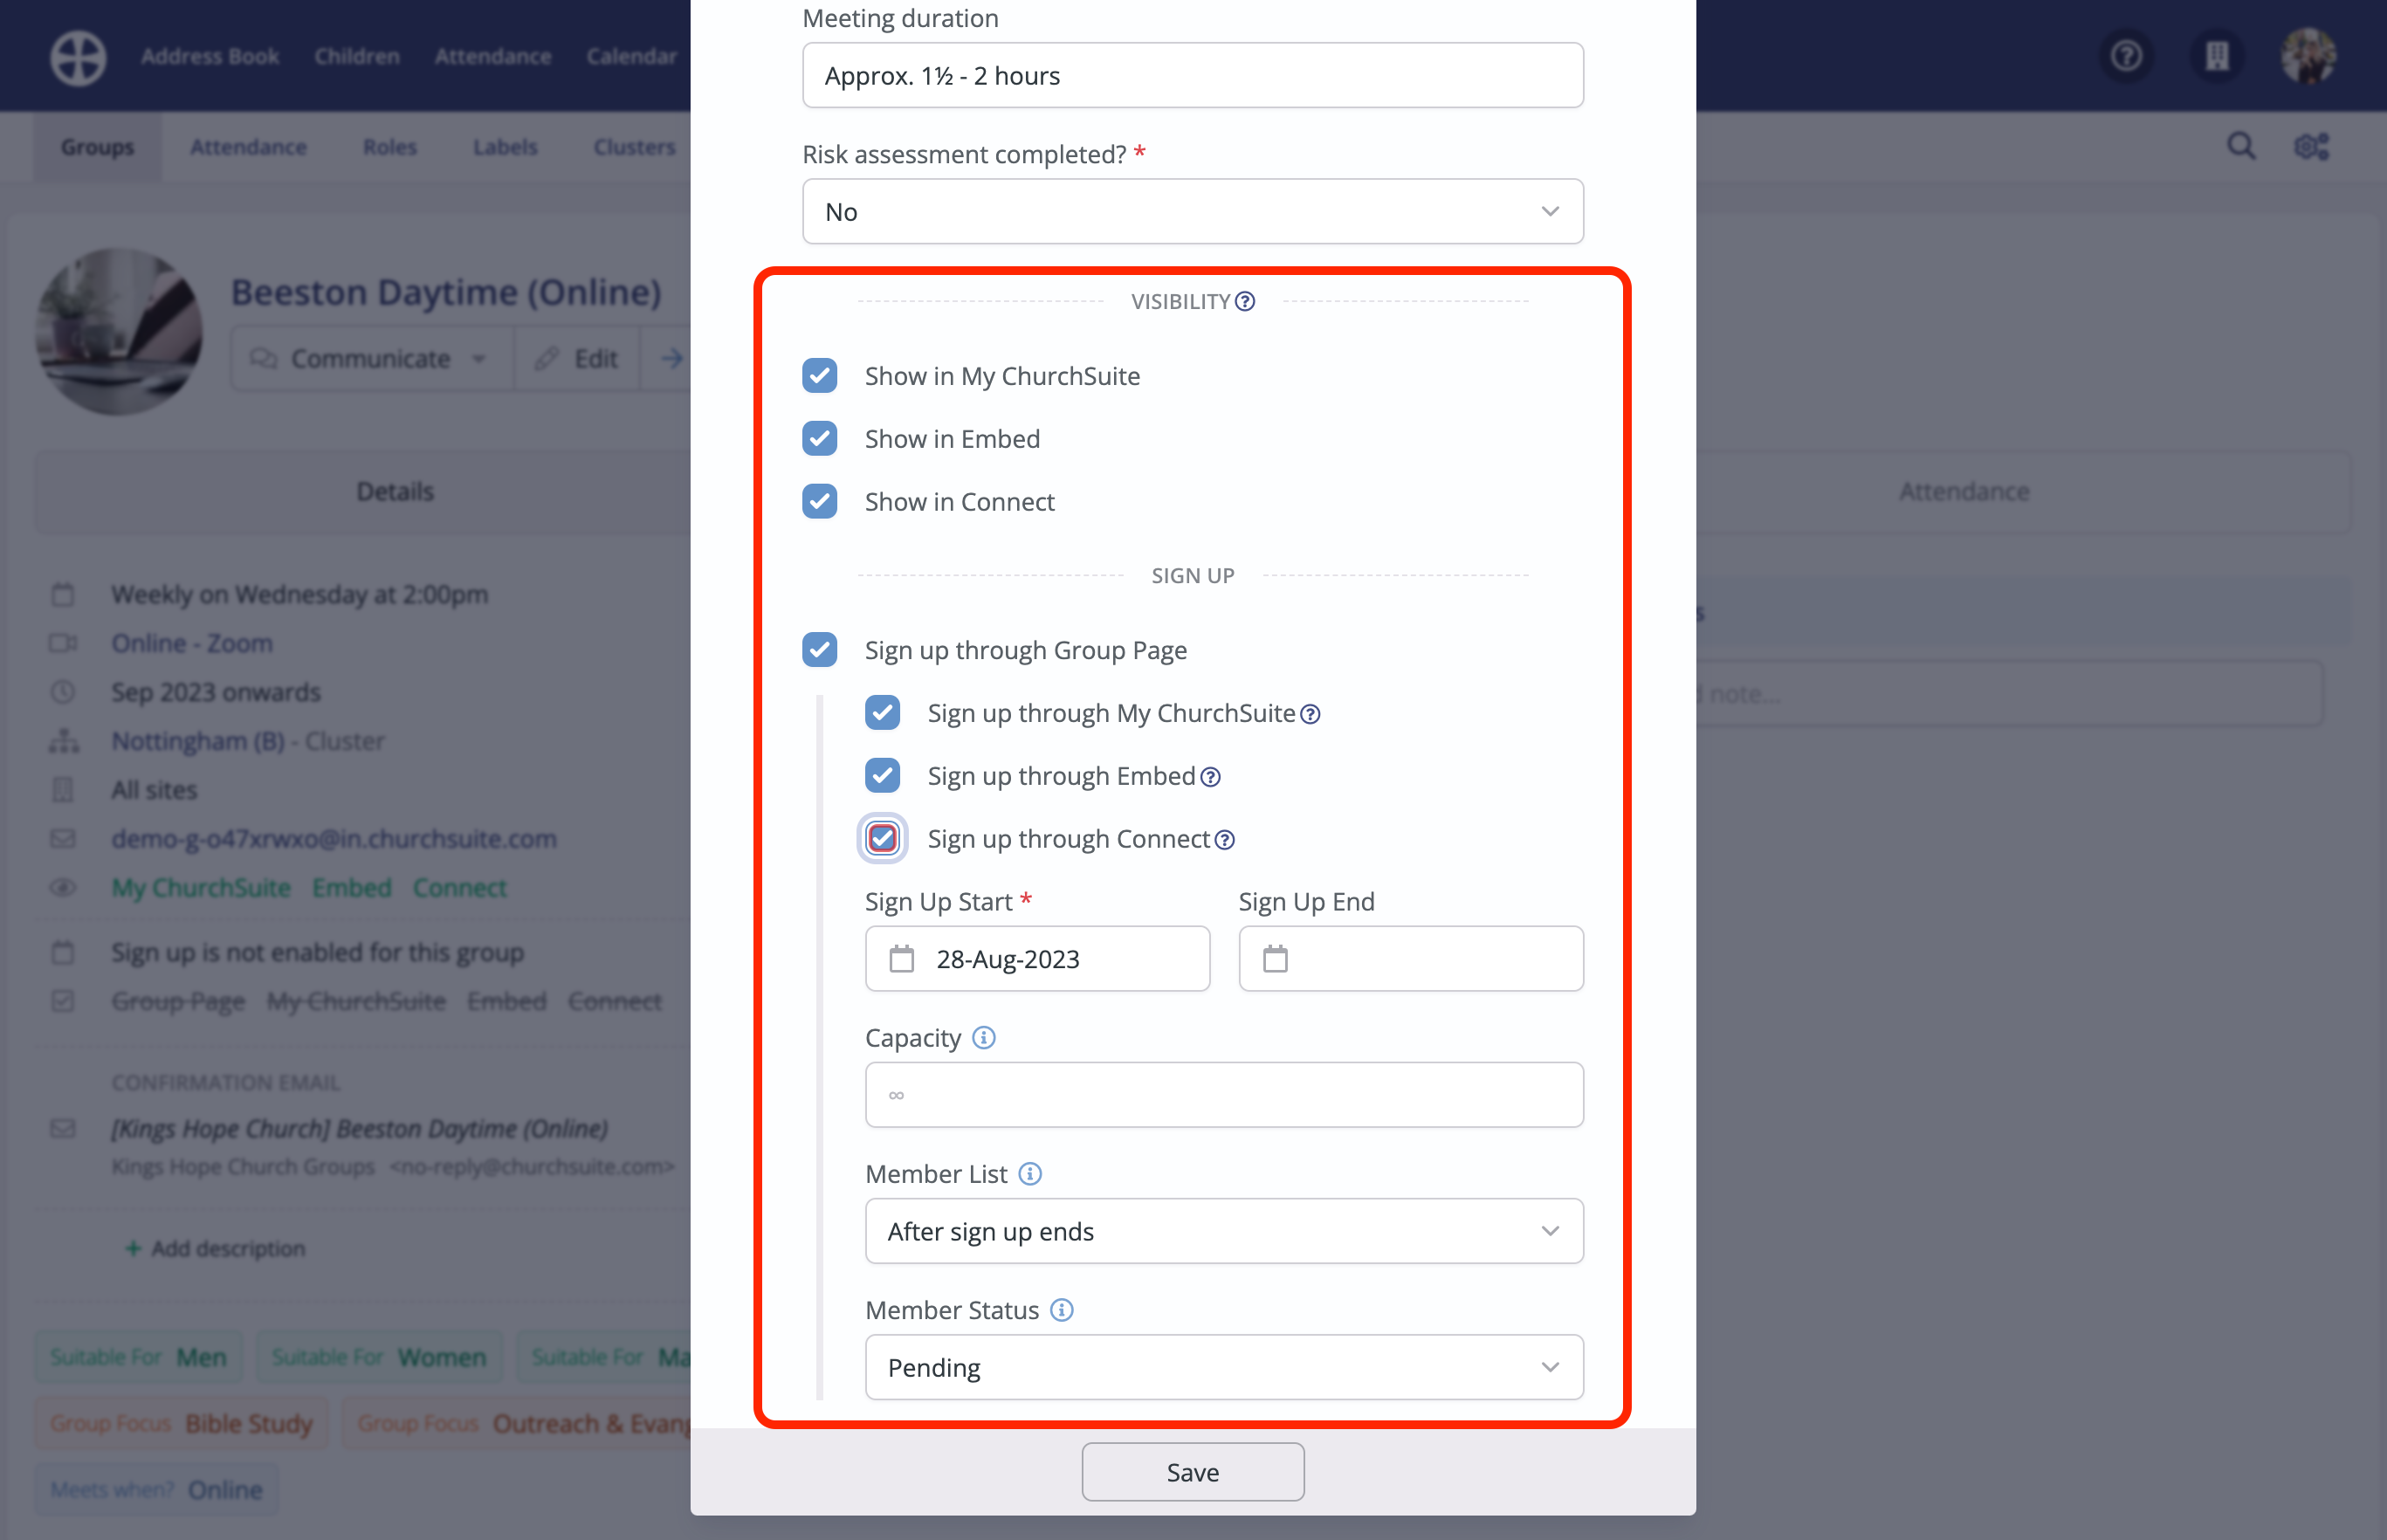Click calendar icon in Sign Up End field

[1275, 959]
